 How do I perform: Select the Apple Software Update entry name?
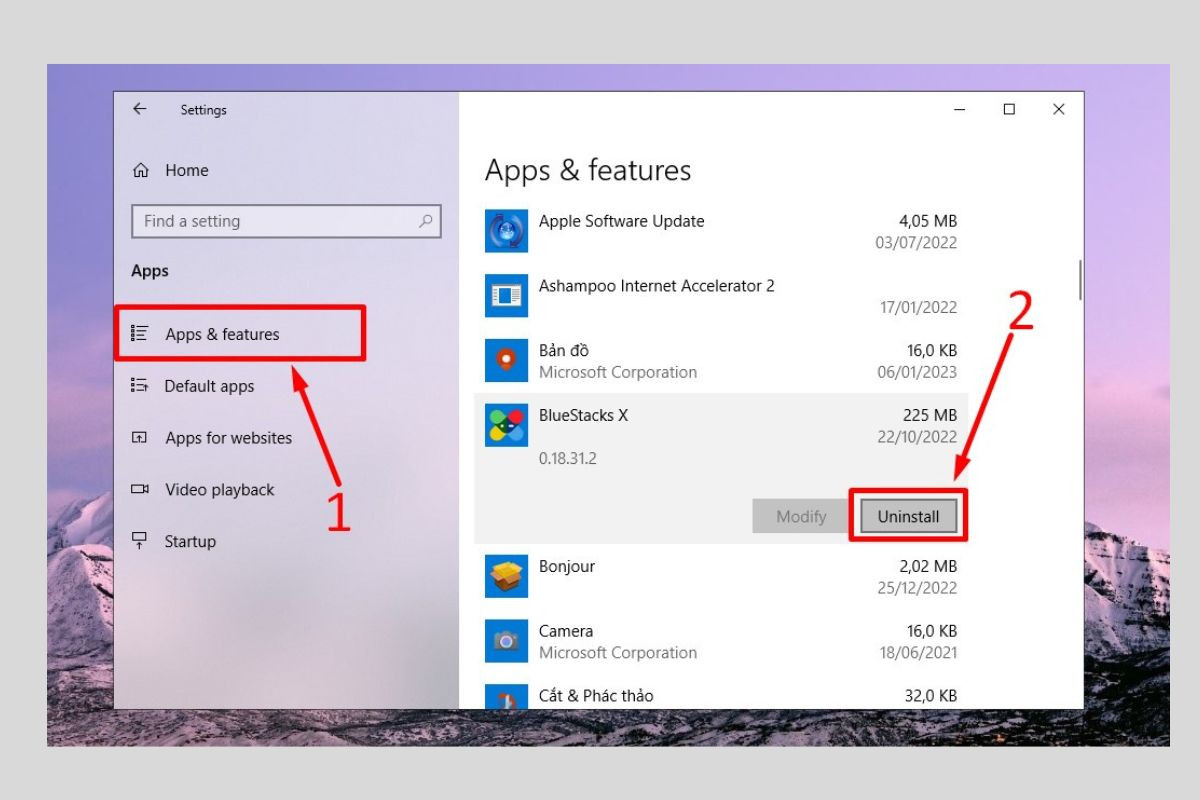pyautogui.click(x=621, y=221)
